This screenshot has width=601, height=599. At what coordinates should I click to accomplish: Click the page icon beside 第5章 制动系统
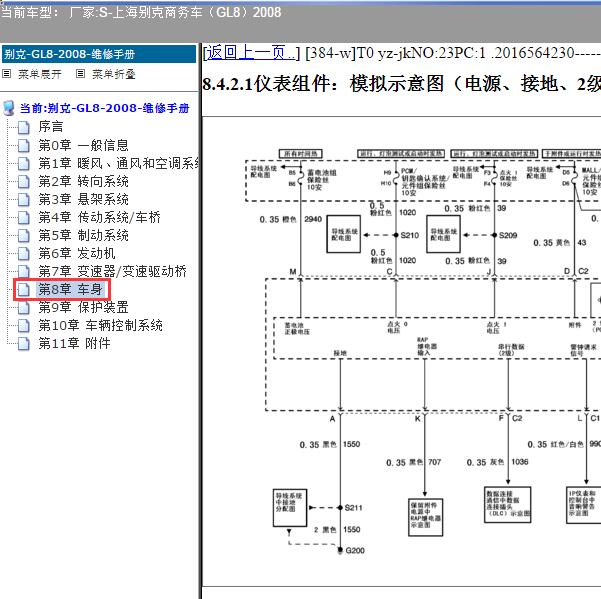(x=24, y=236)
